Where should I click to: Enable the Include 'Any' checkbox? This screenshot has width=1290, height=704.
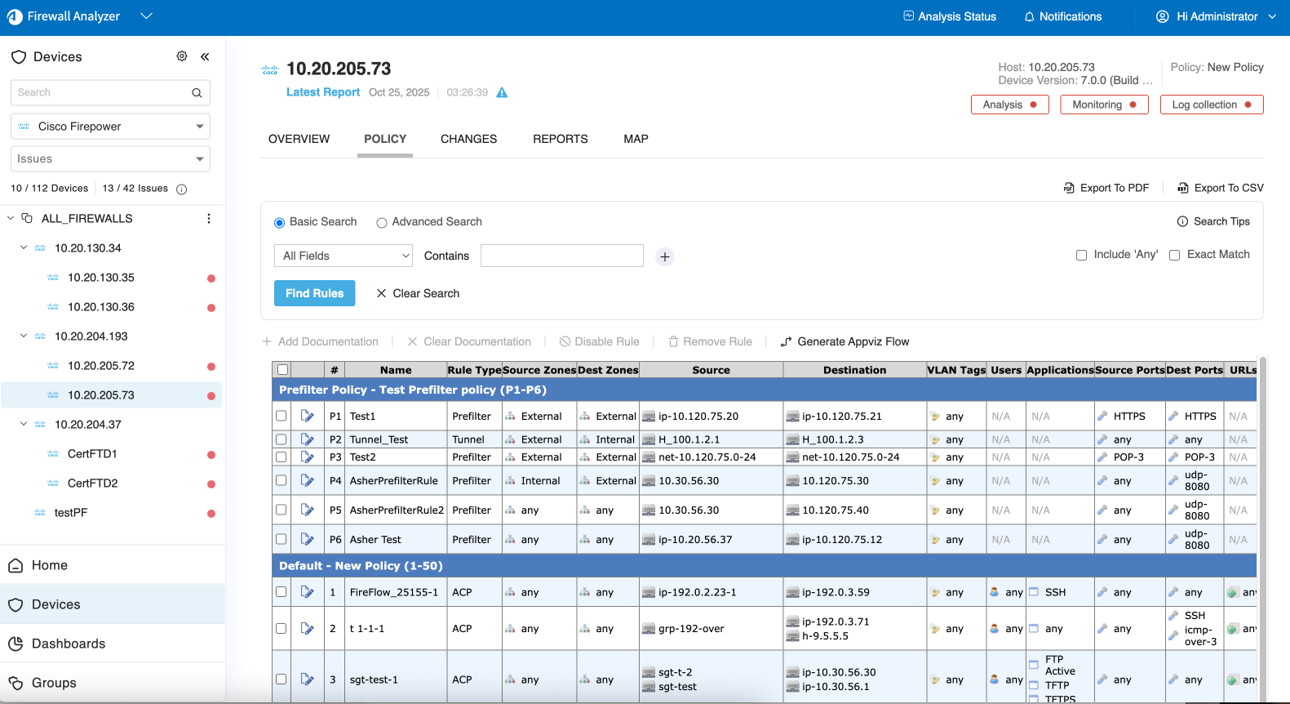click(x=1081, y=255)
